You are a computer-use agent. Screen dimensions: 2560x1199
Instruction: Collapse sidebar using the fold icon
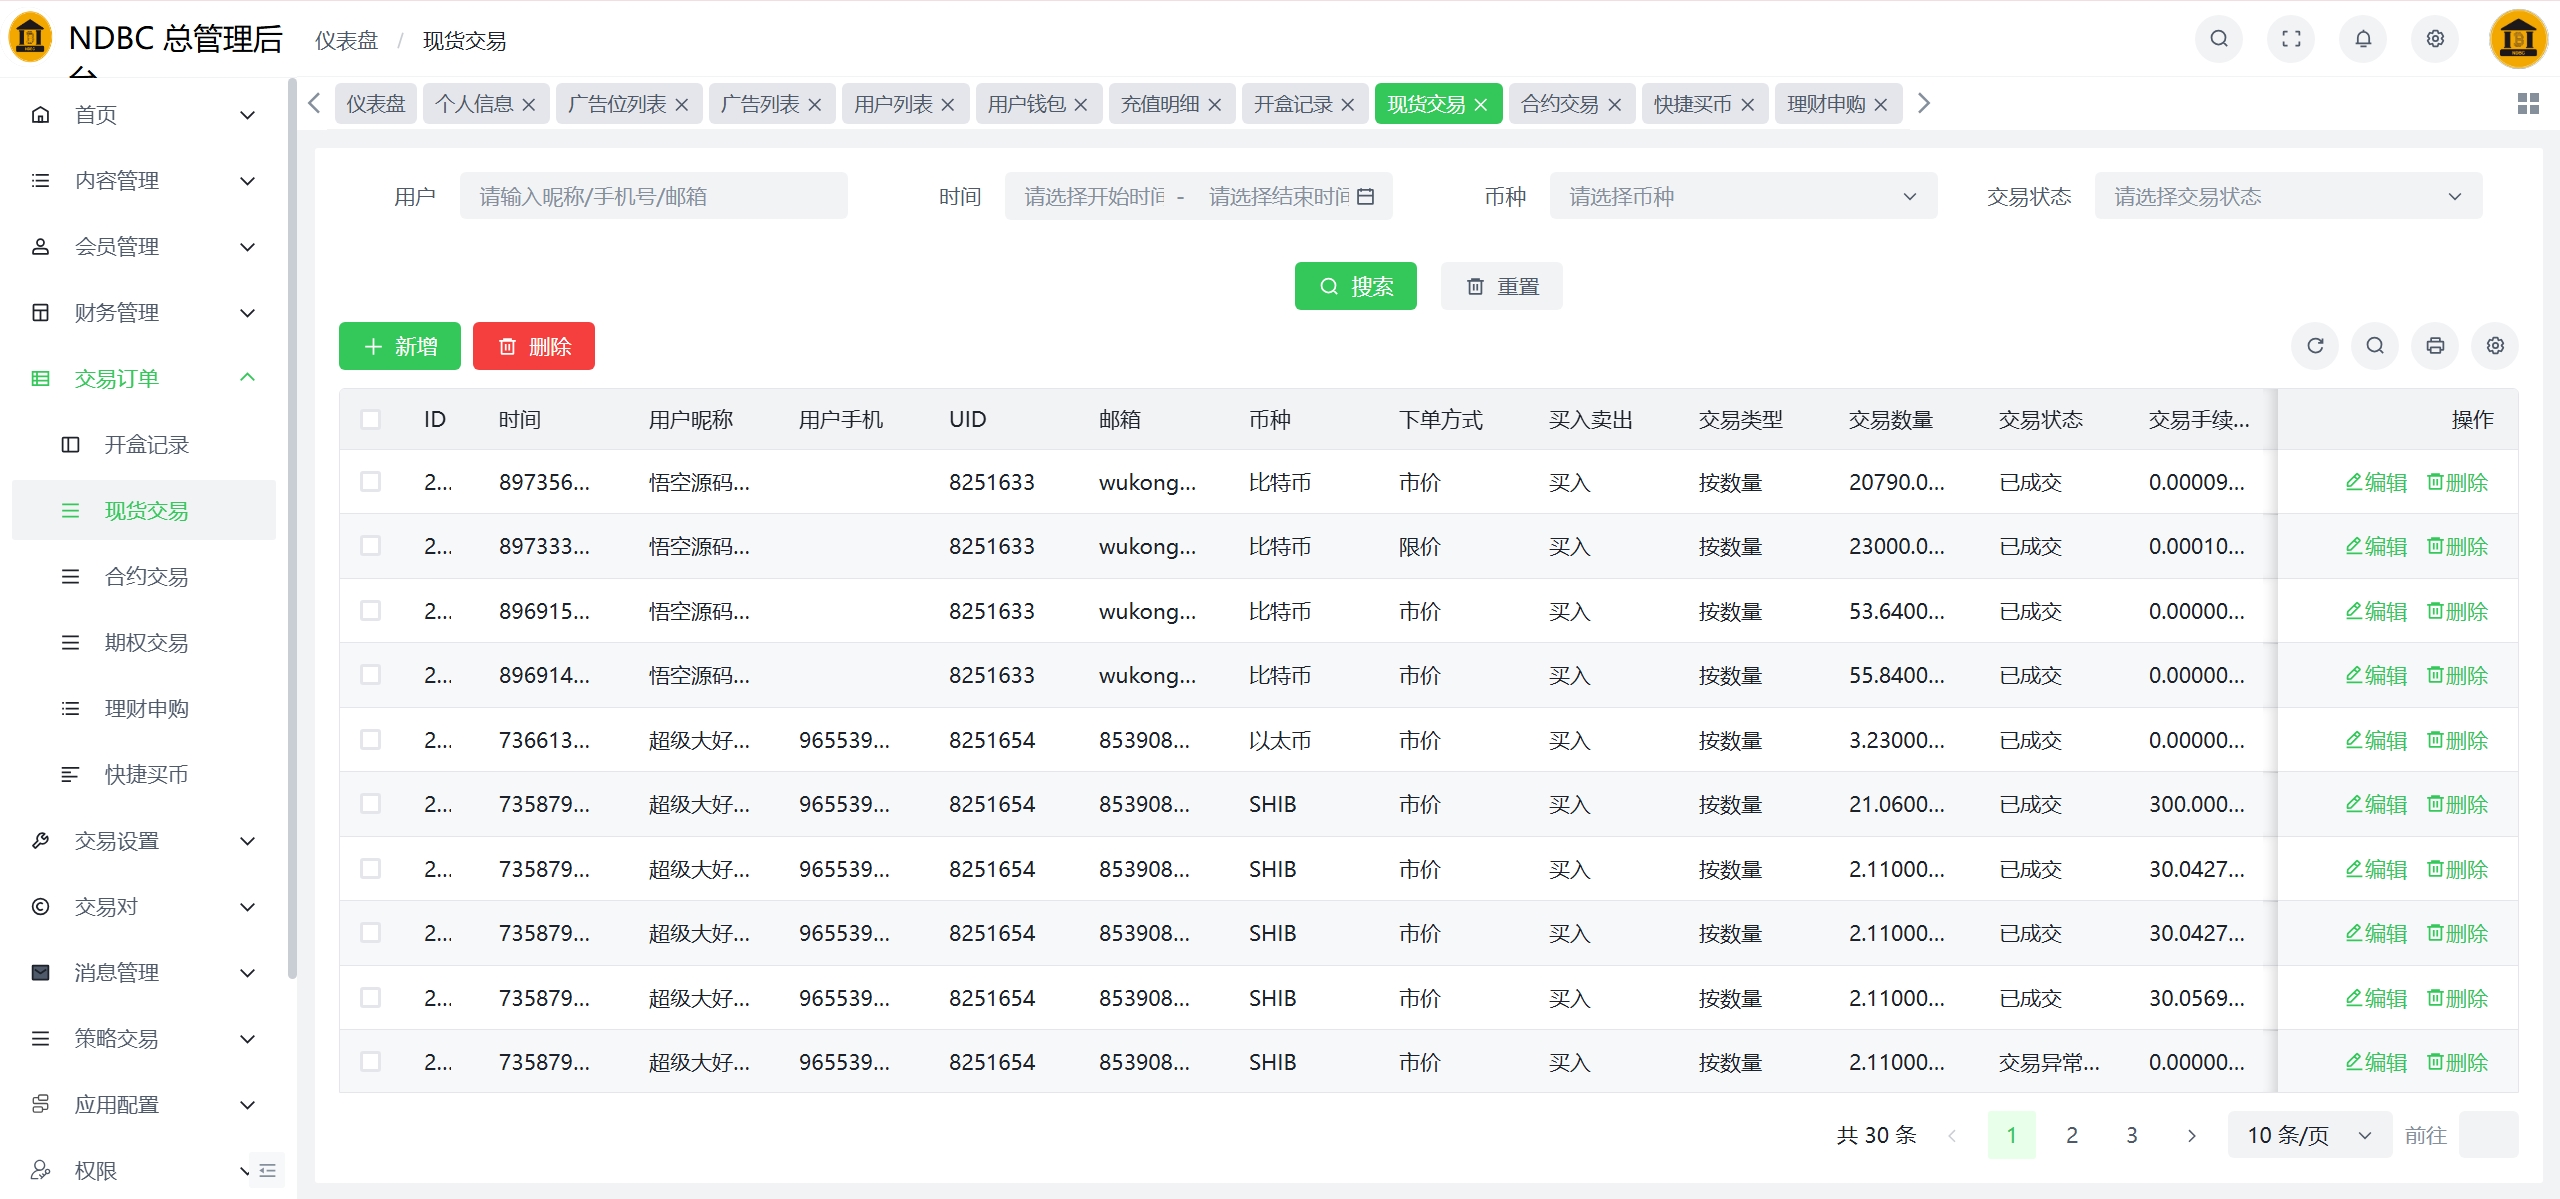coord(267,1170)
